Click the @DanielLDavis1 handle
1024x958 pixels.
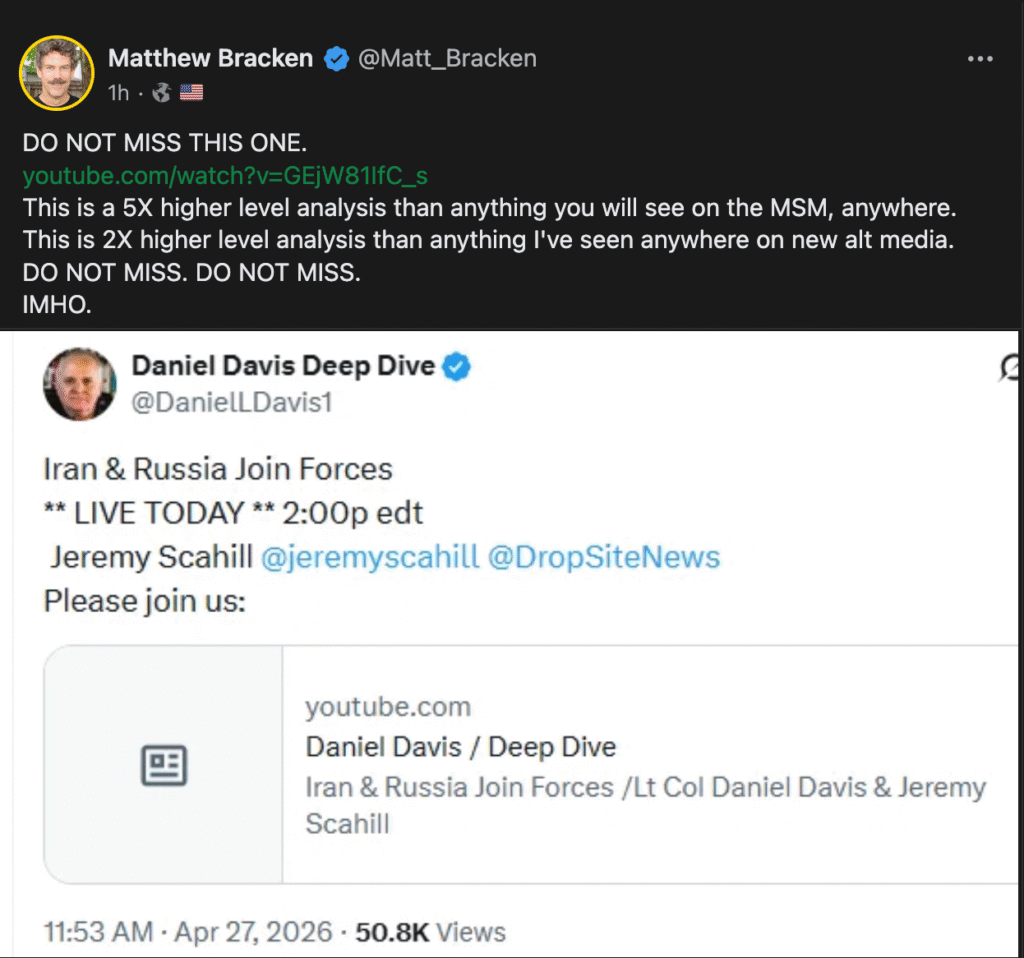[x=231, y=402]
